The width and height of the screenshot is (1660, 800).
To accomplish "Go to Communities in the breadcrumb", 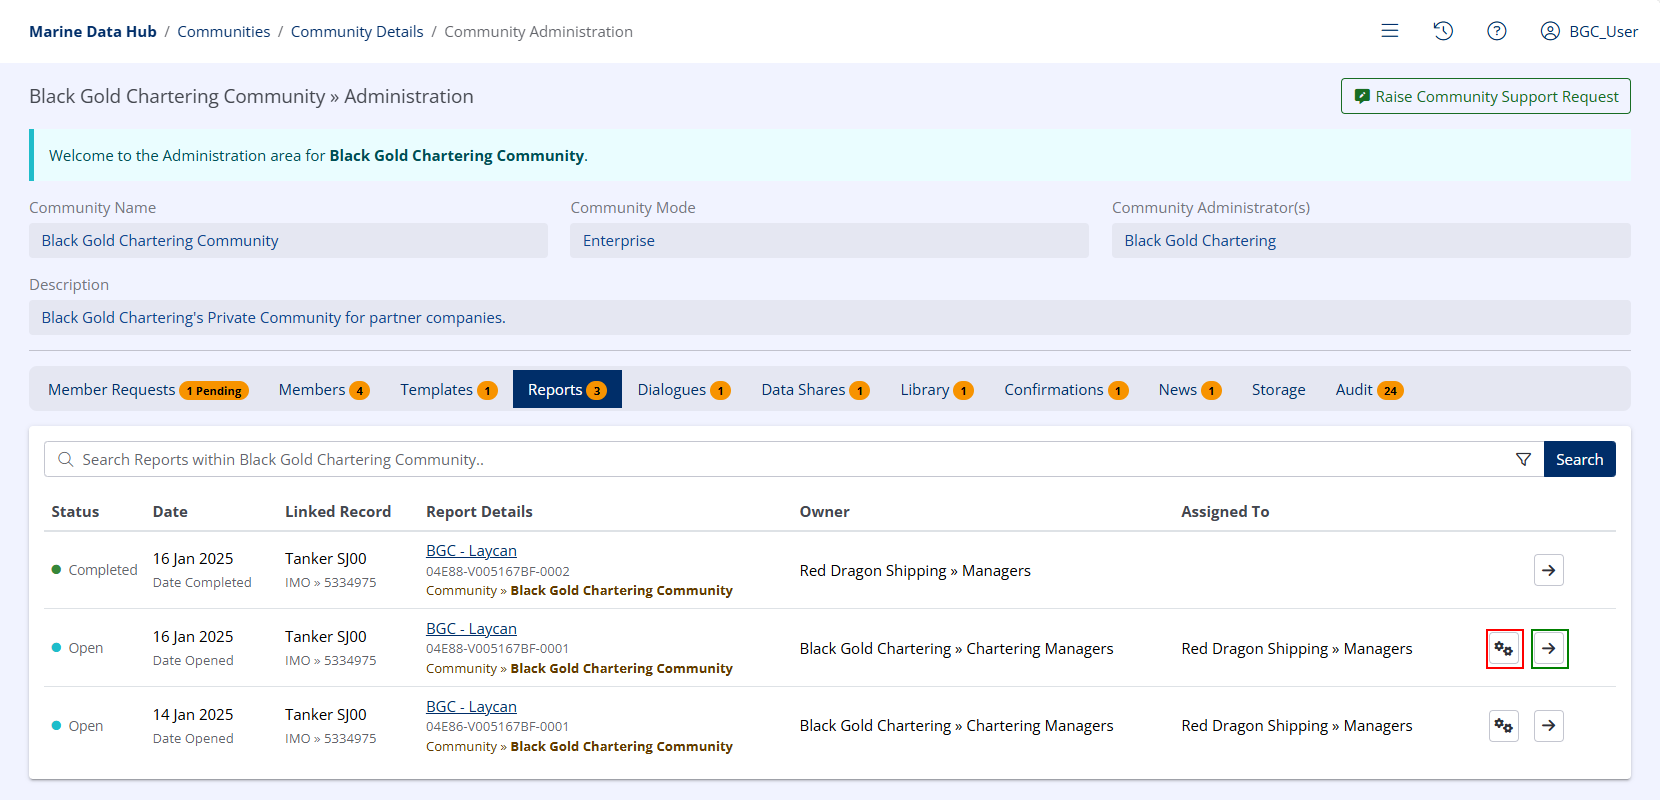I will coord(223,32).
